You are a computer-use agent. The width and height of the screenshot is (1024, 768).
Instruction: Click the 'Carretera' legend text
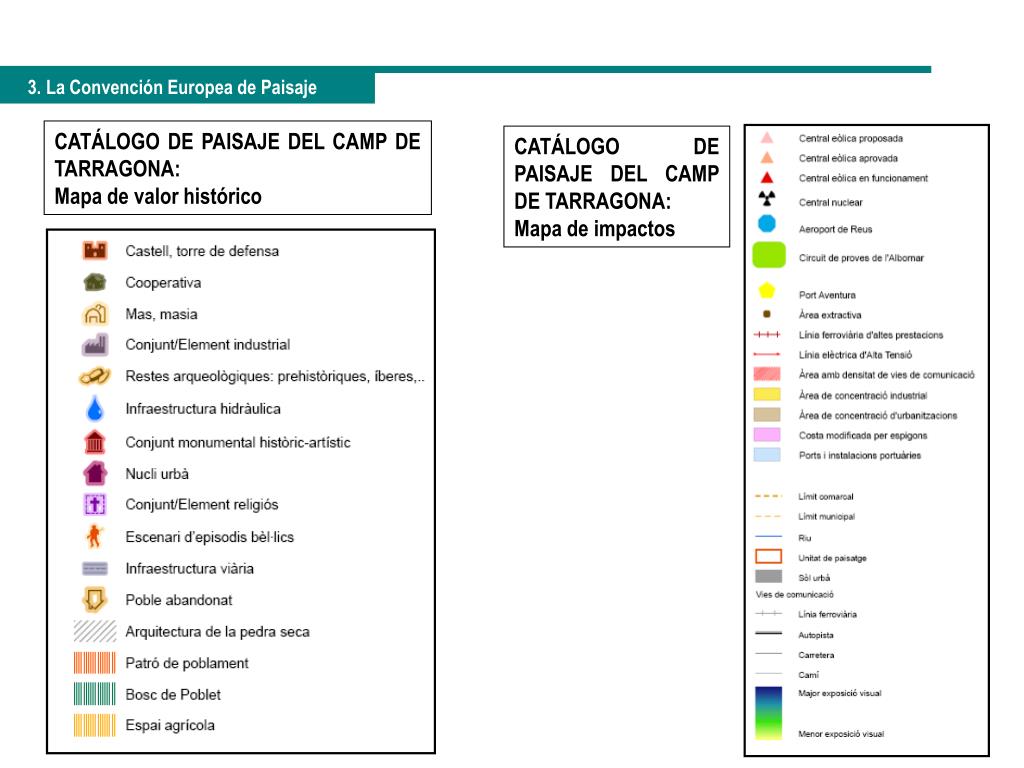click(x=816, y=654)
